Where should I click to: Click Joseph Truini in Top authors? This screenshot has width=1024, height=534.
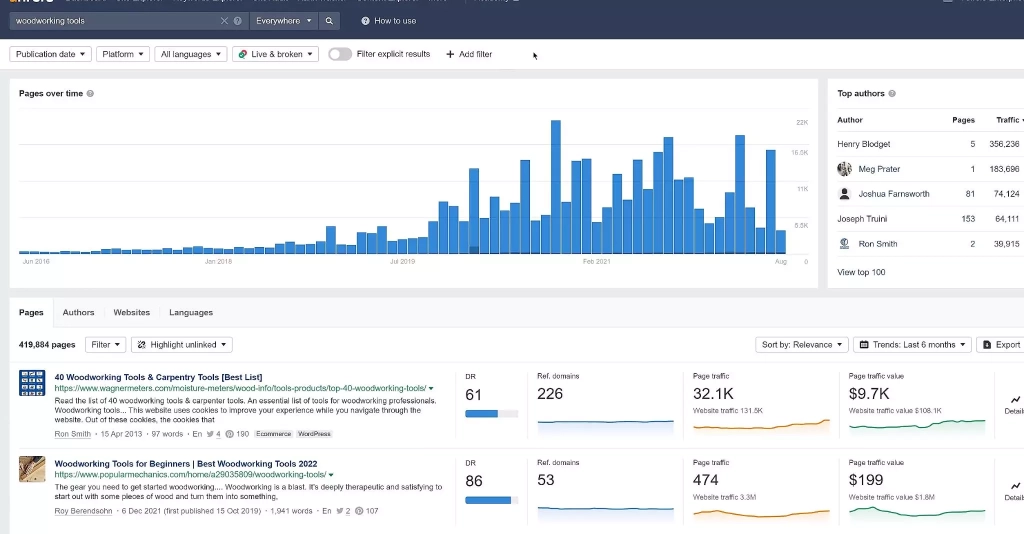[862, 219]
